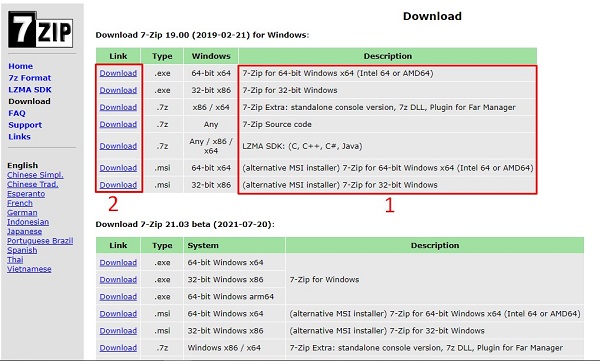600x361 pixels.
Task: Download 21.03 beta .msi 64-bit Windows x64
Action: (x=118, y=314)
